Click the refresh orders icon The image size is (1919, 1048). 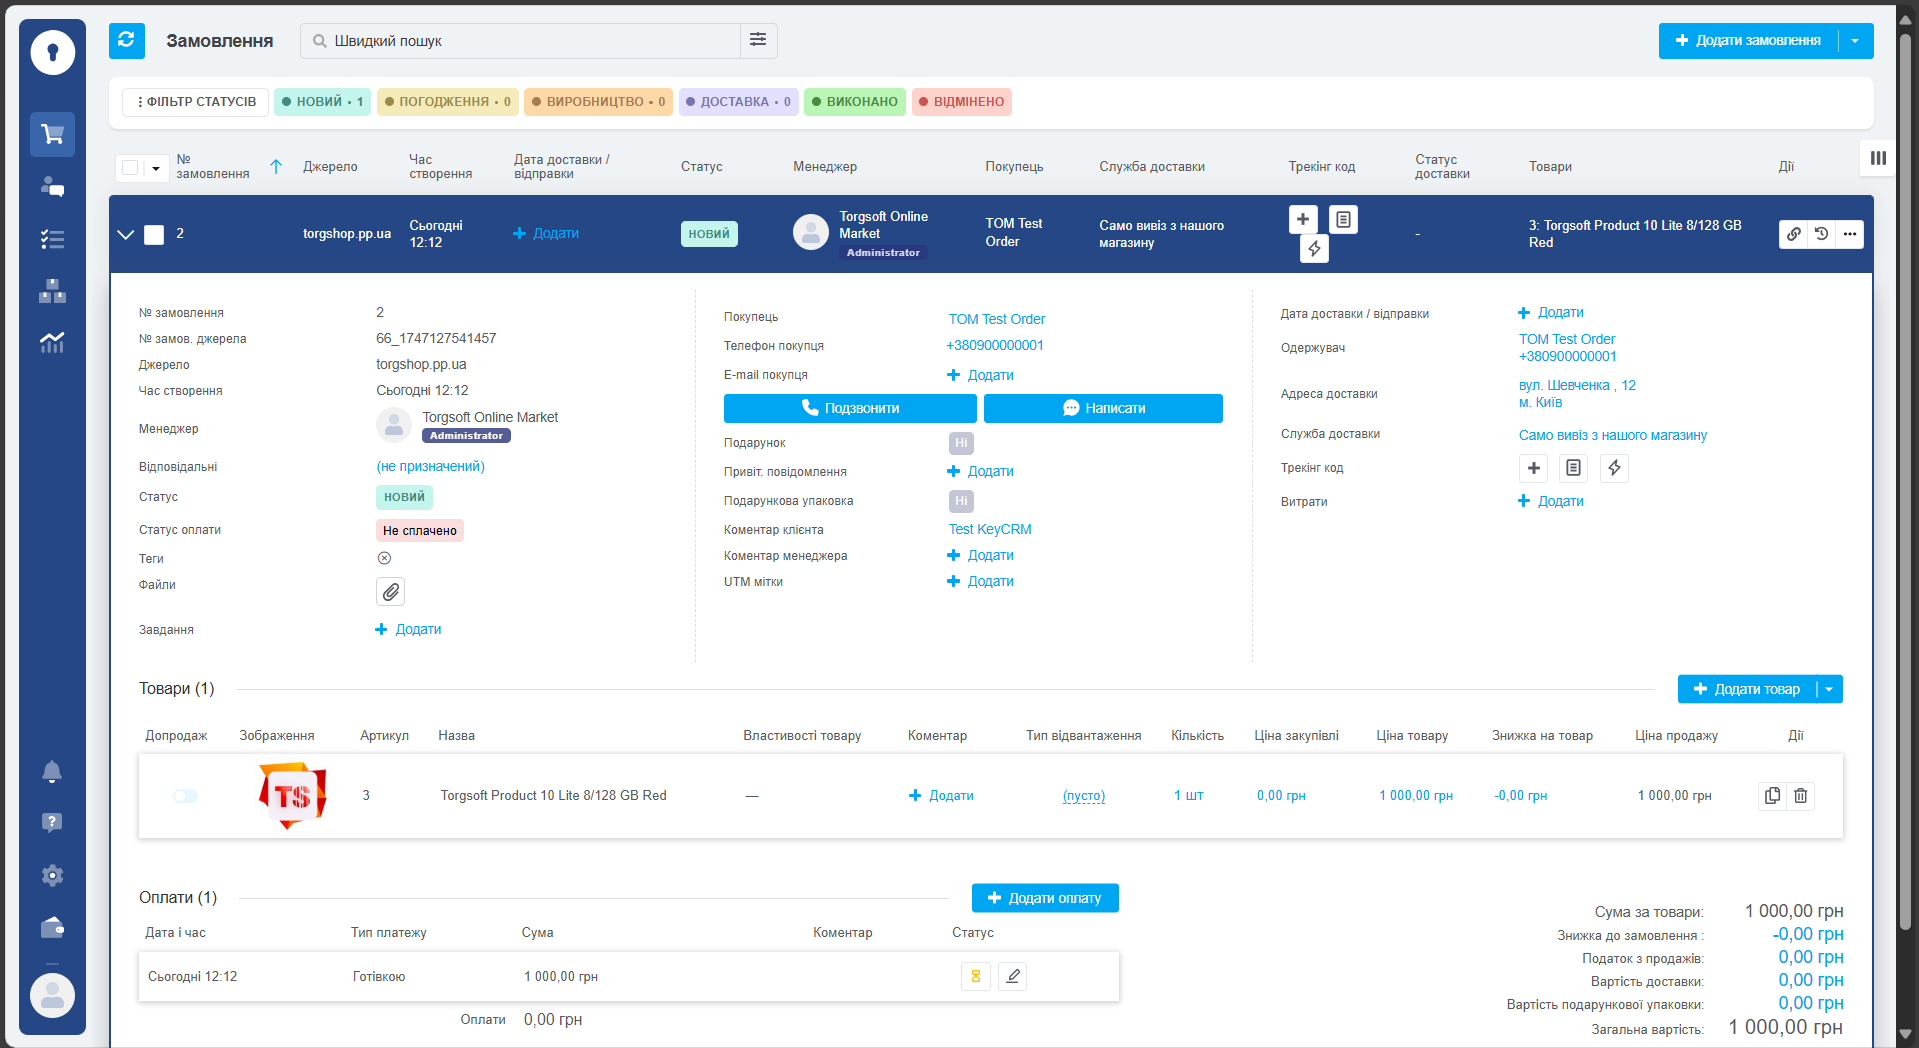pos(126,41)
